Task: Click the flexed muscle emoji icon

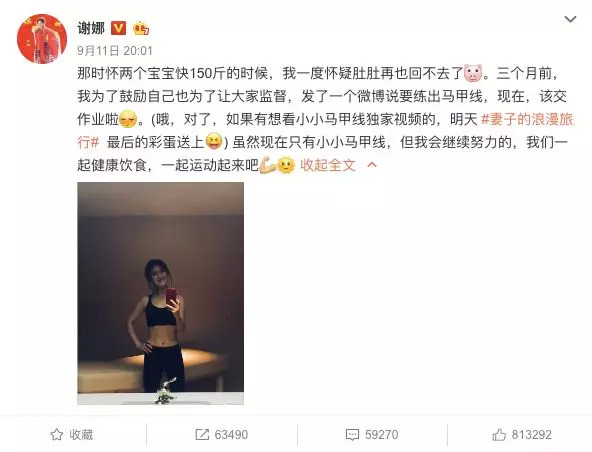Action: coord(268,165)
